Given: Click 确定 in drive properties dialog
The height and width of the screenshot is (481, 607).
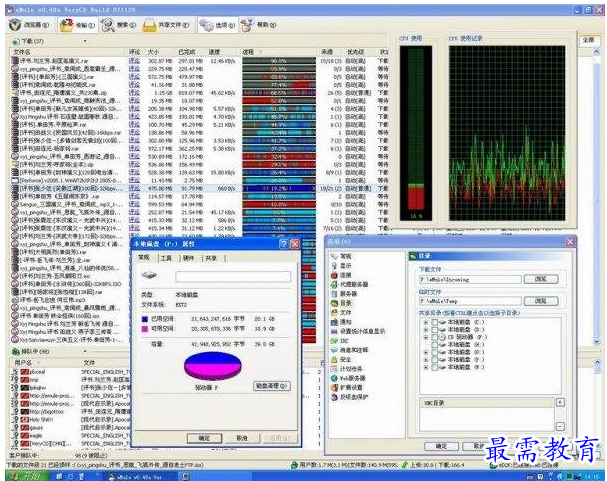Looking at the screenshot, I should pos(204,438).
